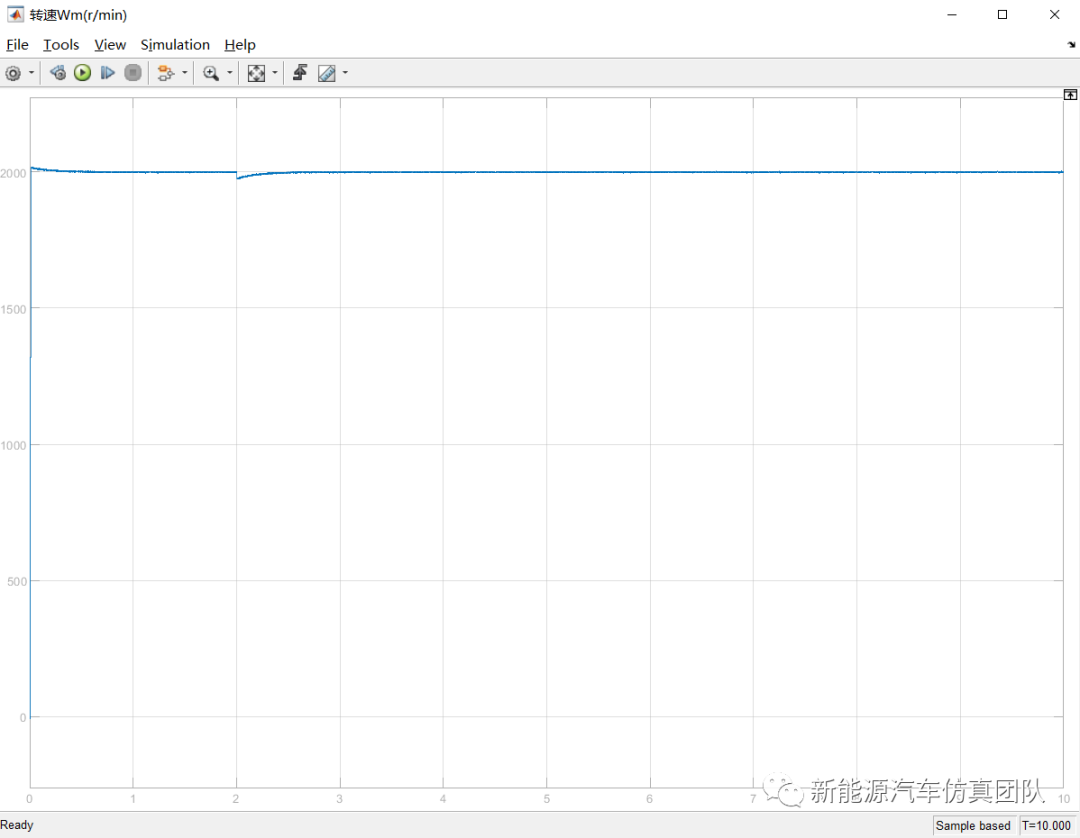Open the Tools menu
Image resolution: width=1080 pixels, height=838 pixels.
pyautogui.click(x=61, y=45)
